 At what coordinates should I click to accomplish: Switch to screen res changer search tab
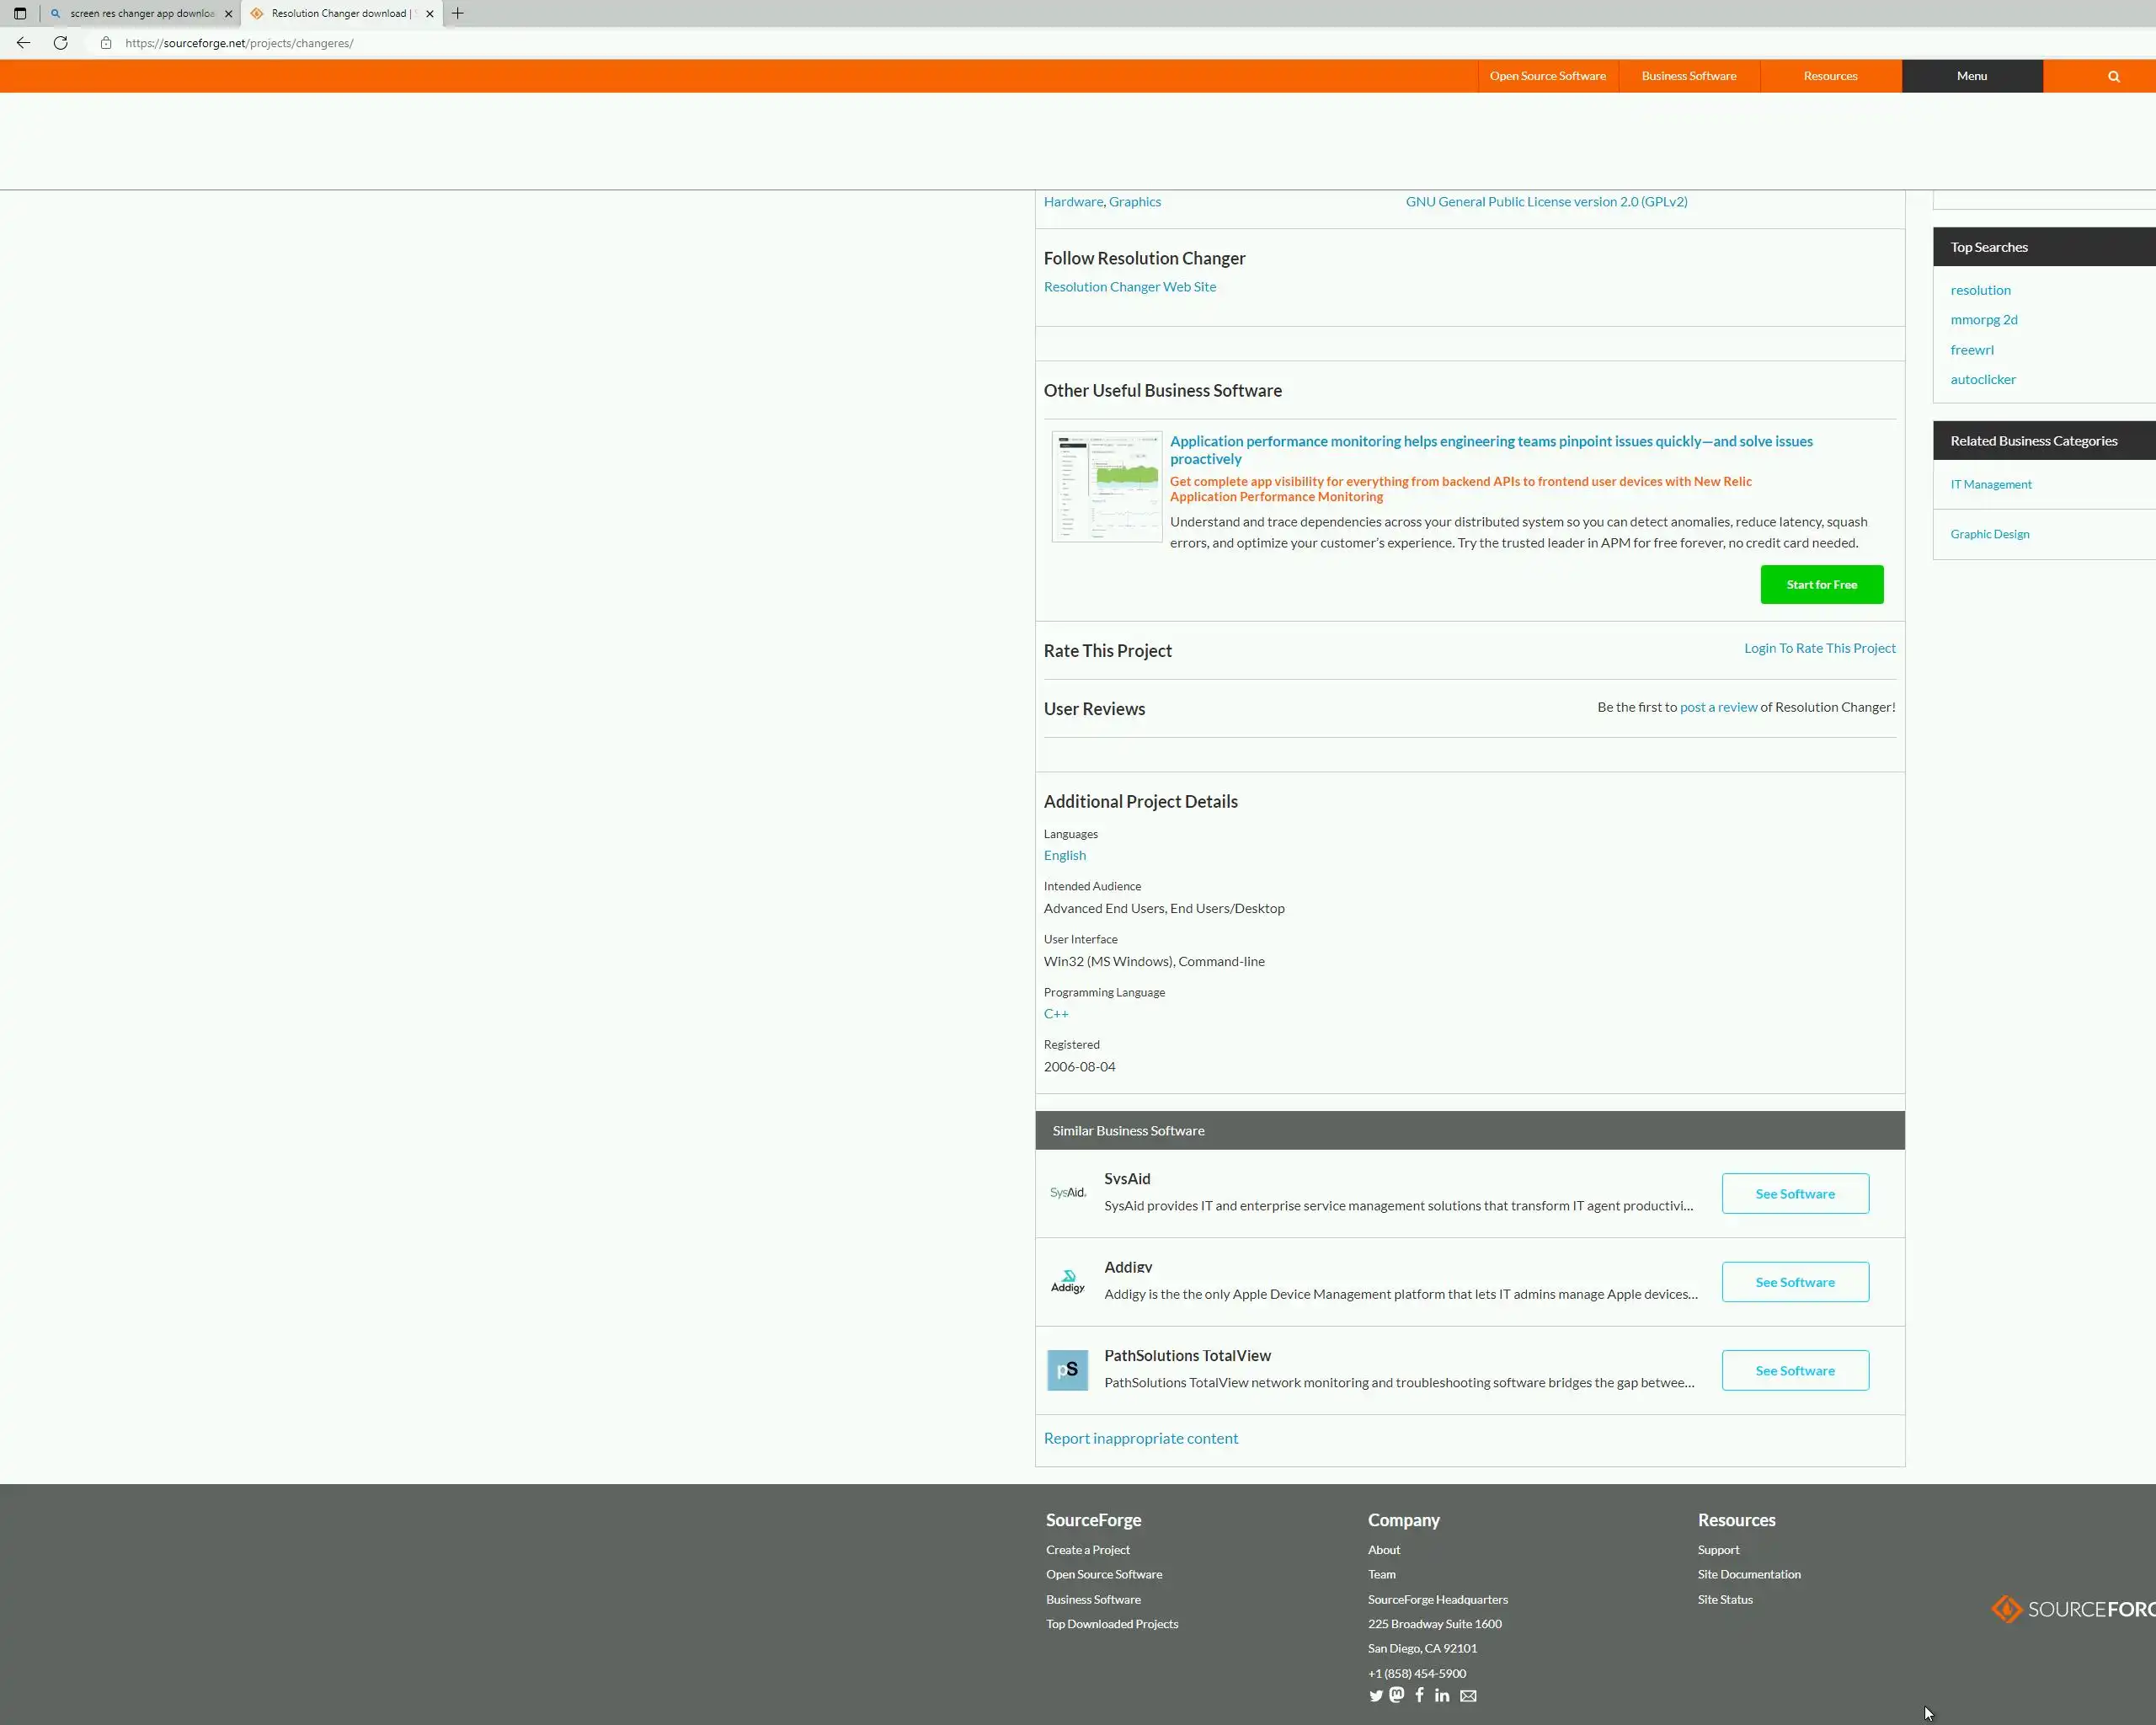(140, 13)
